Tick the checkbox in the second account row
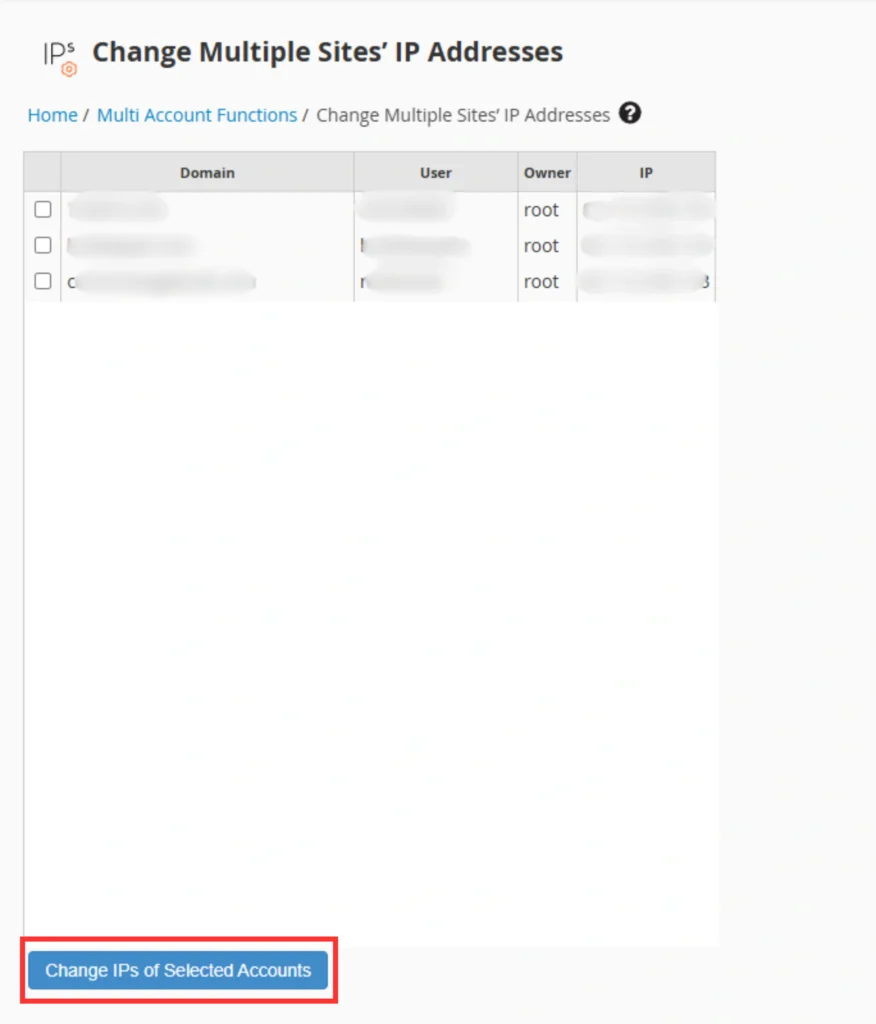Screen dimensions: 876x1024 (43, 245)
